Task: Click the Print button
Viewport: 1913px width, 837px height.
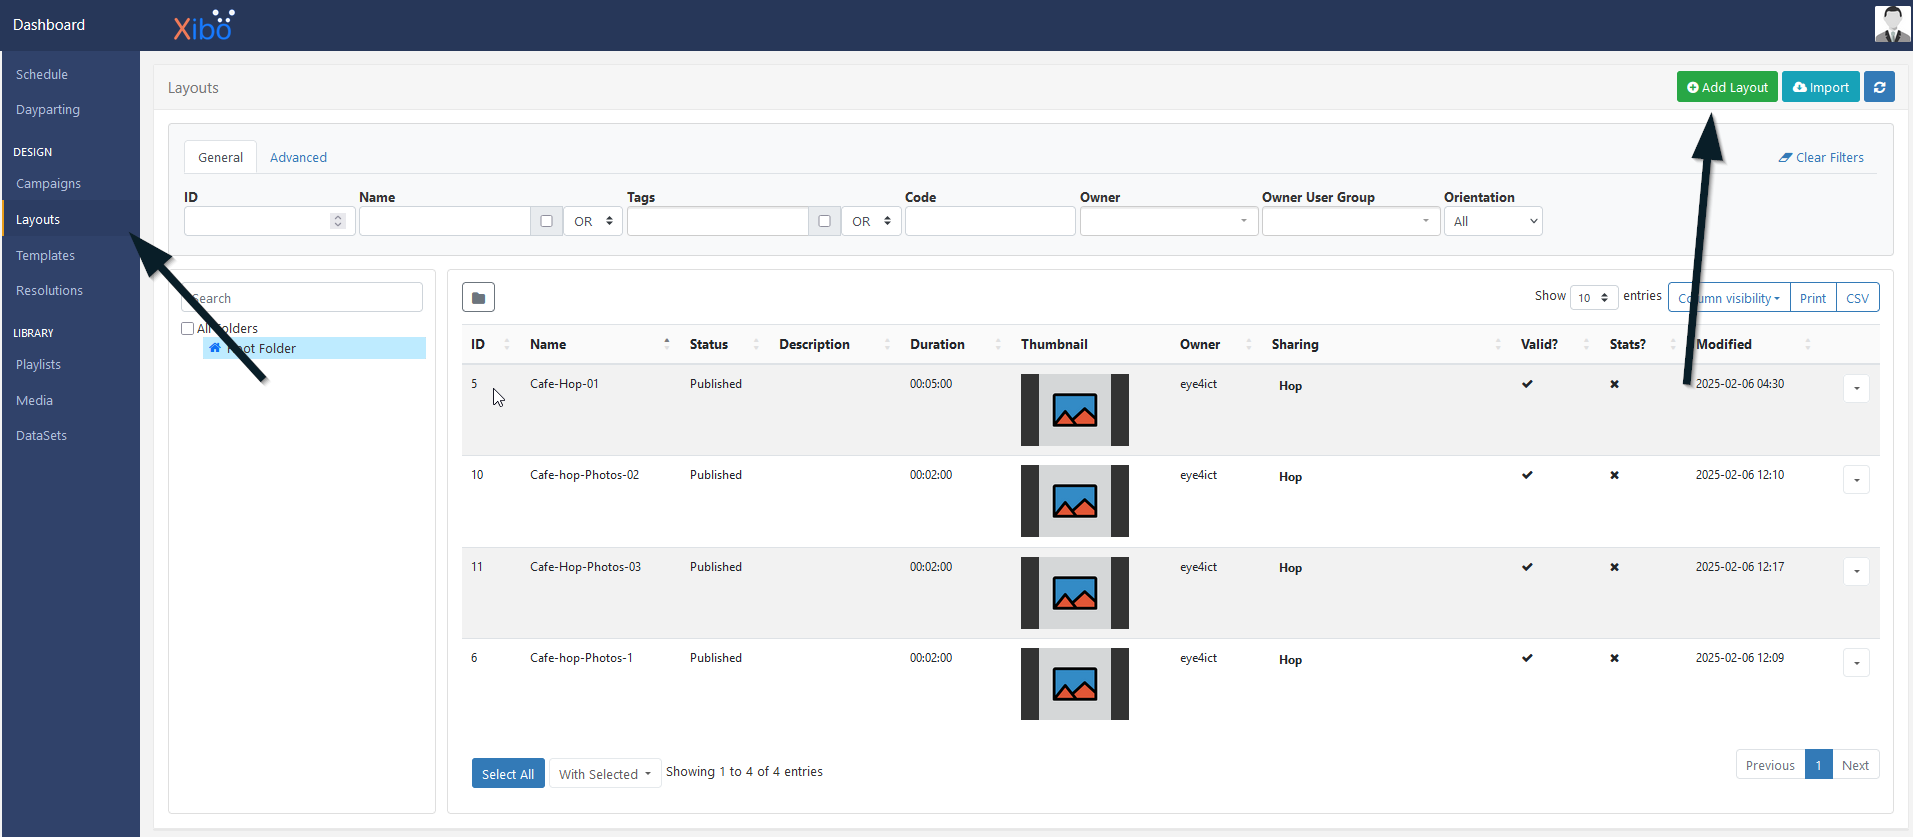Action: pos(1812,298)
